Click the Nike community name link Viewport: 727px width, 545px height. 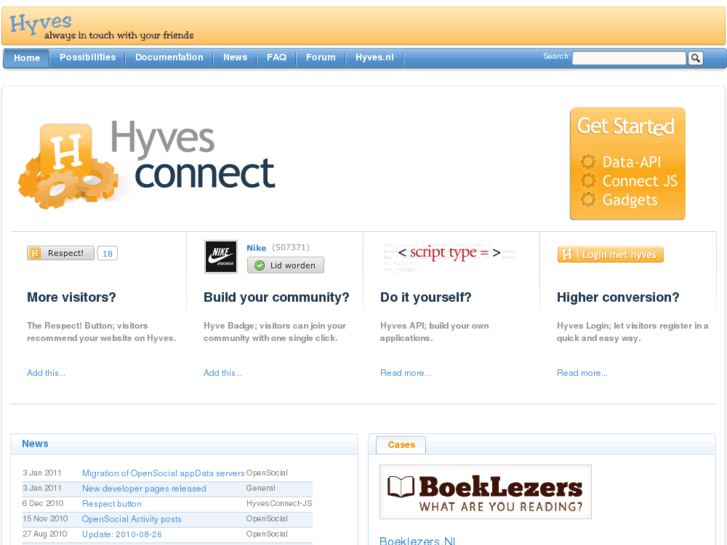[256, 248]
